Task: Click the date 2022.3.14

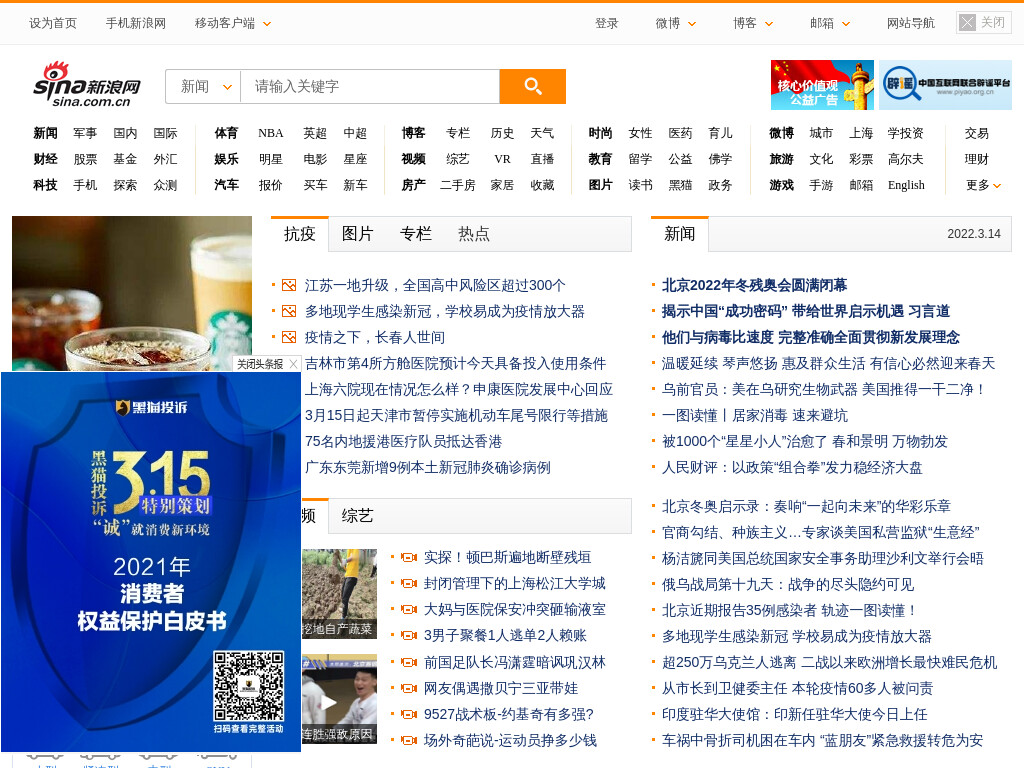Action: pyautogui.click(x=974, y=234)
